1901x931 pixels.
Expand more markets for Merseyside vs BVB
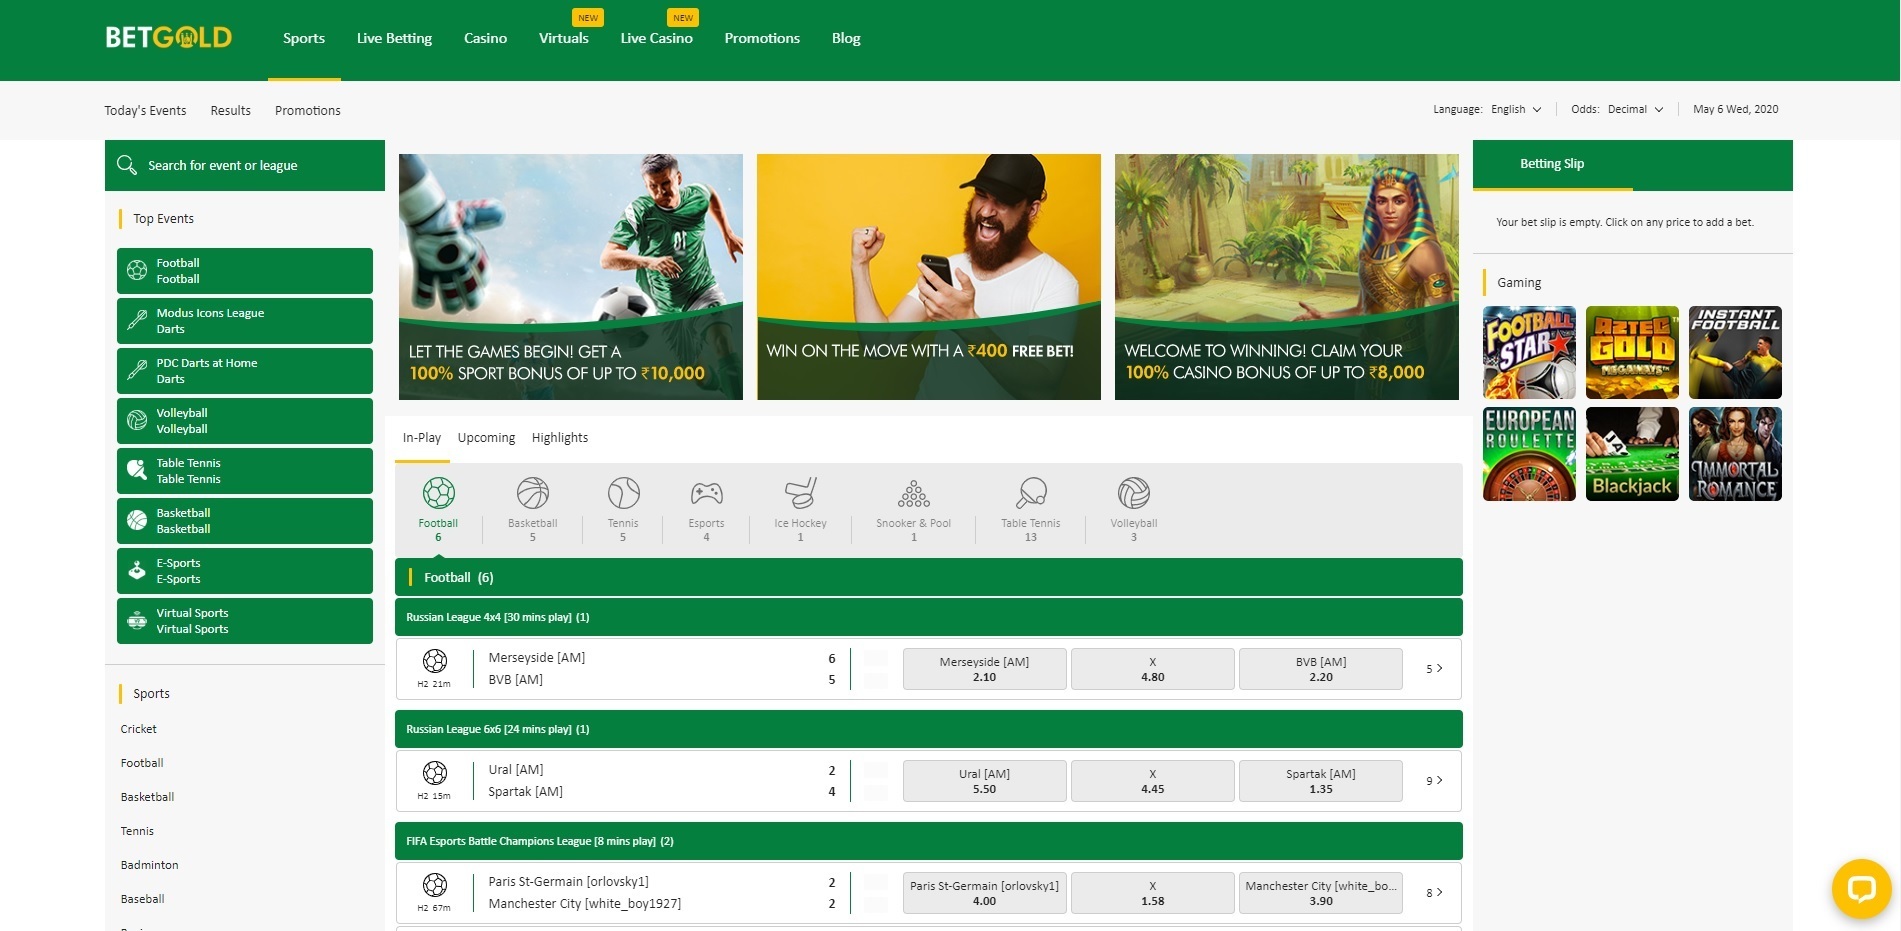[1434, 669]
